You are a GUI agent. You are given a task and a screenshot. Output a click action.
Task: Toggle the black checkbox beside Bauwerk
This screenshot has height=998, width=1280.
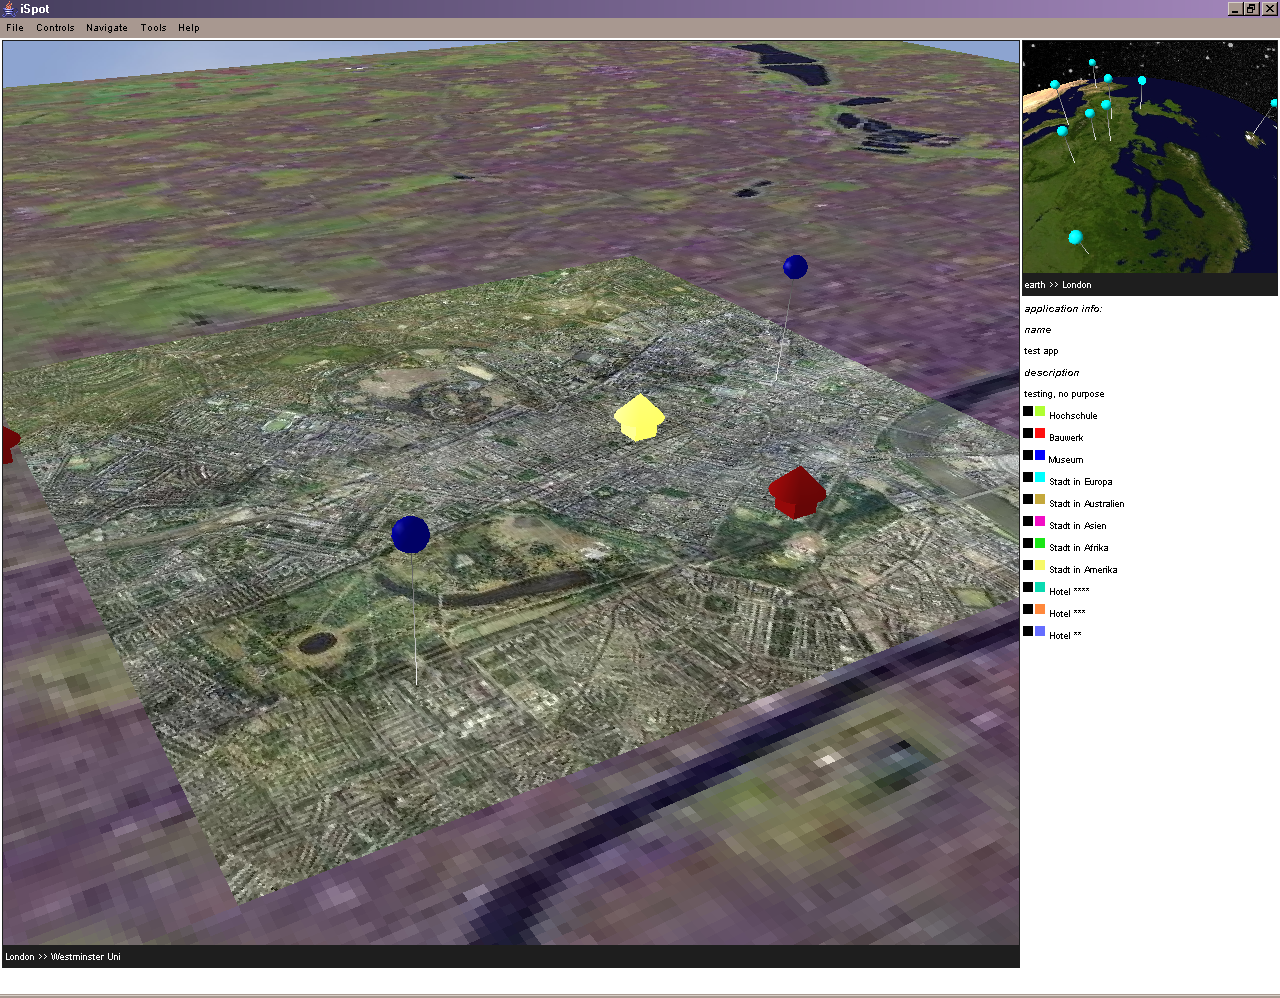pyautogui.click(x=1027, y=432)
